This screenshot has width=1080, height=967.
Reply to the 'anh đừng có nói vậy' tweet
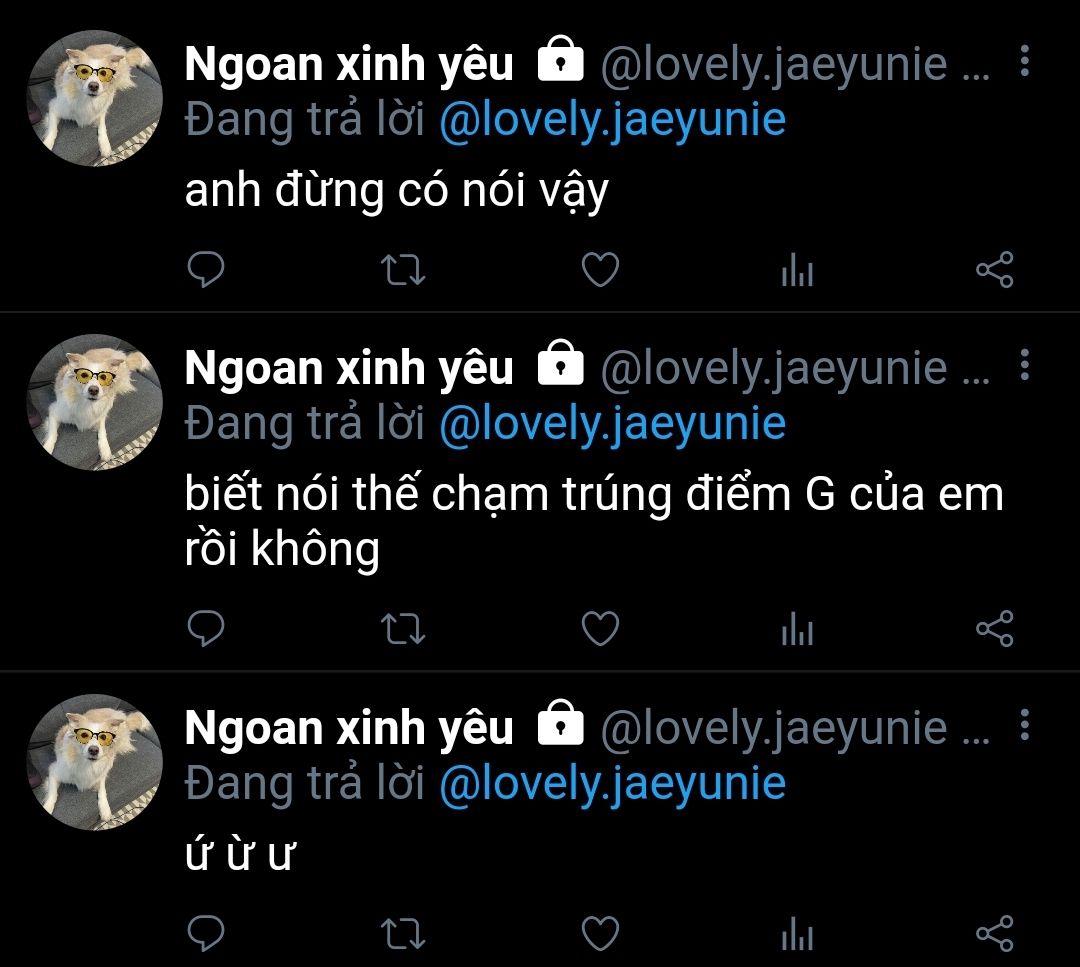[x=206, y=269]
